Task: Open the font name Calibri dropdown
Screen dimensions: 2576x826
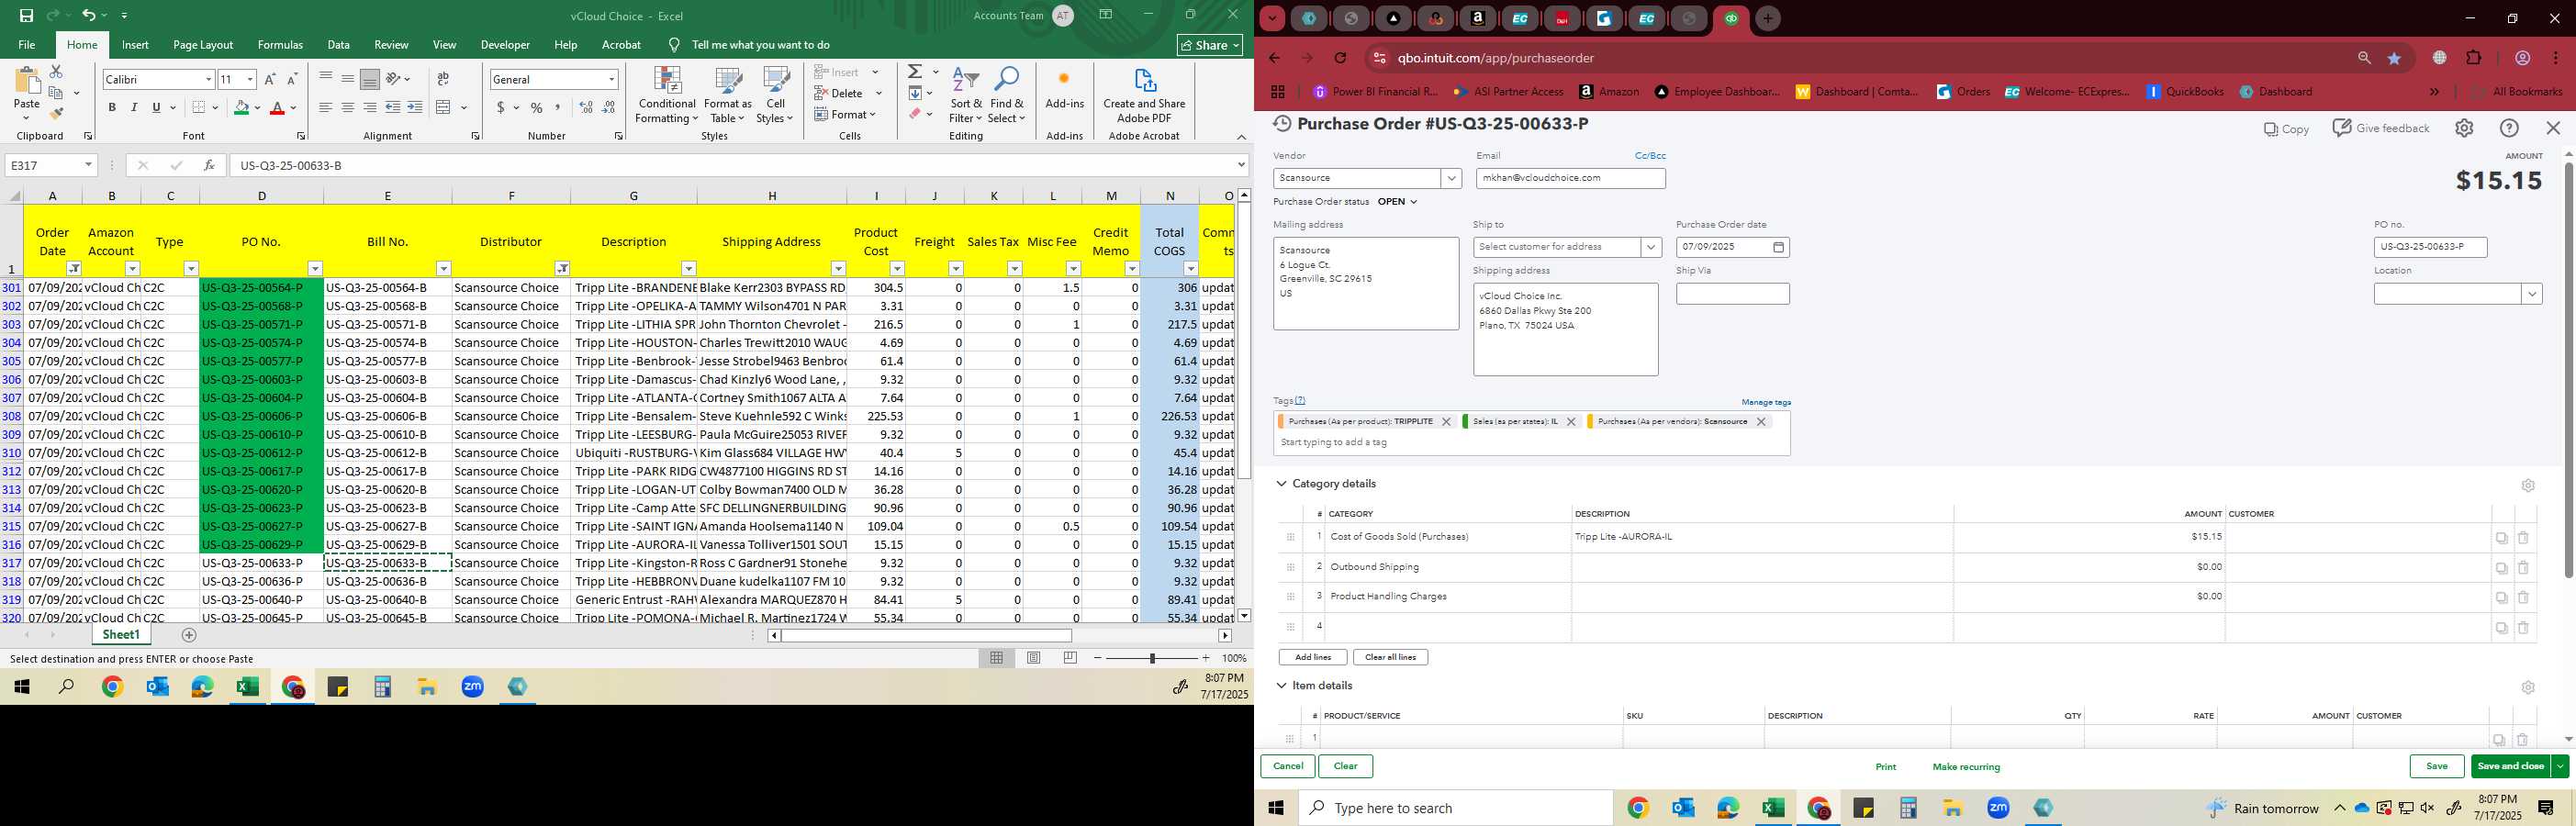Action: click(208, 79)
